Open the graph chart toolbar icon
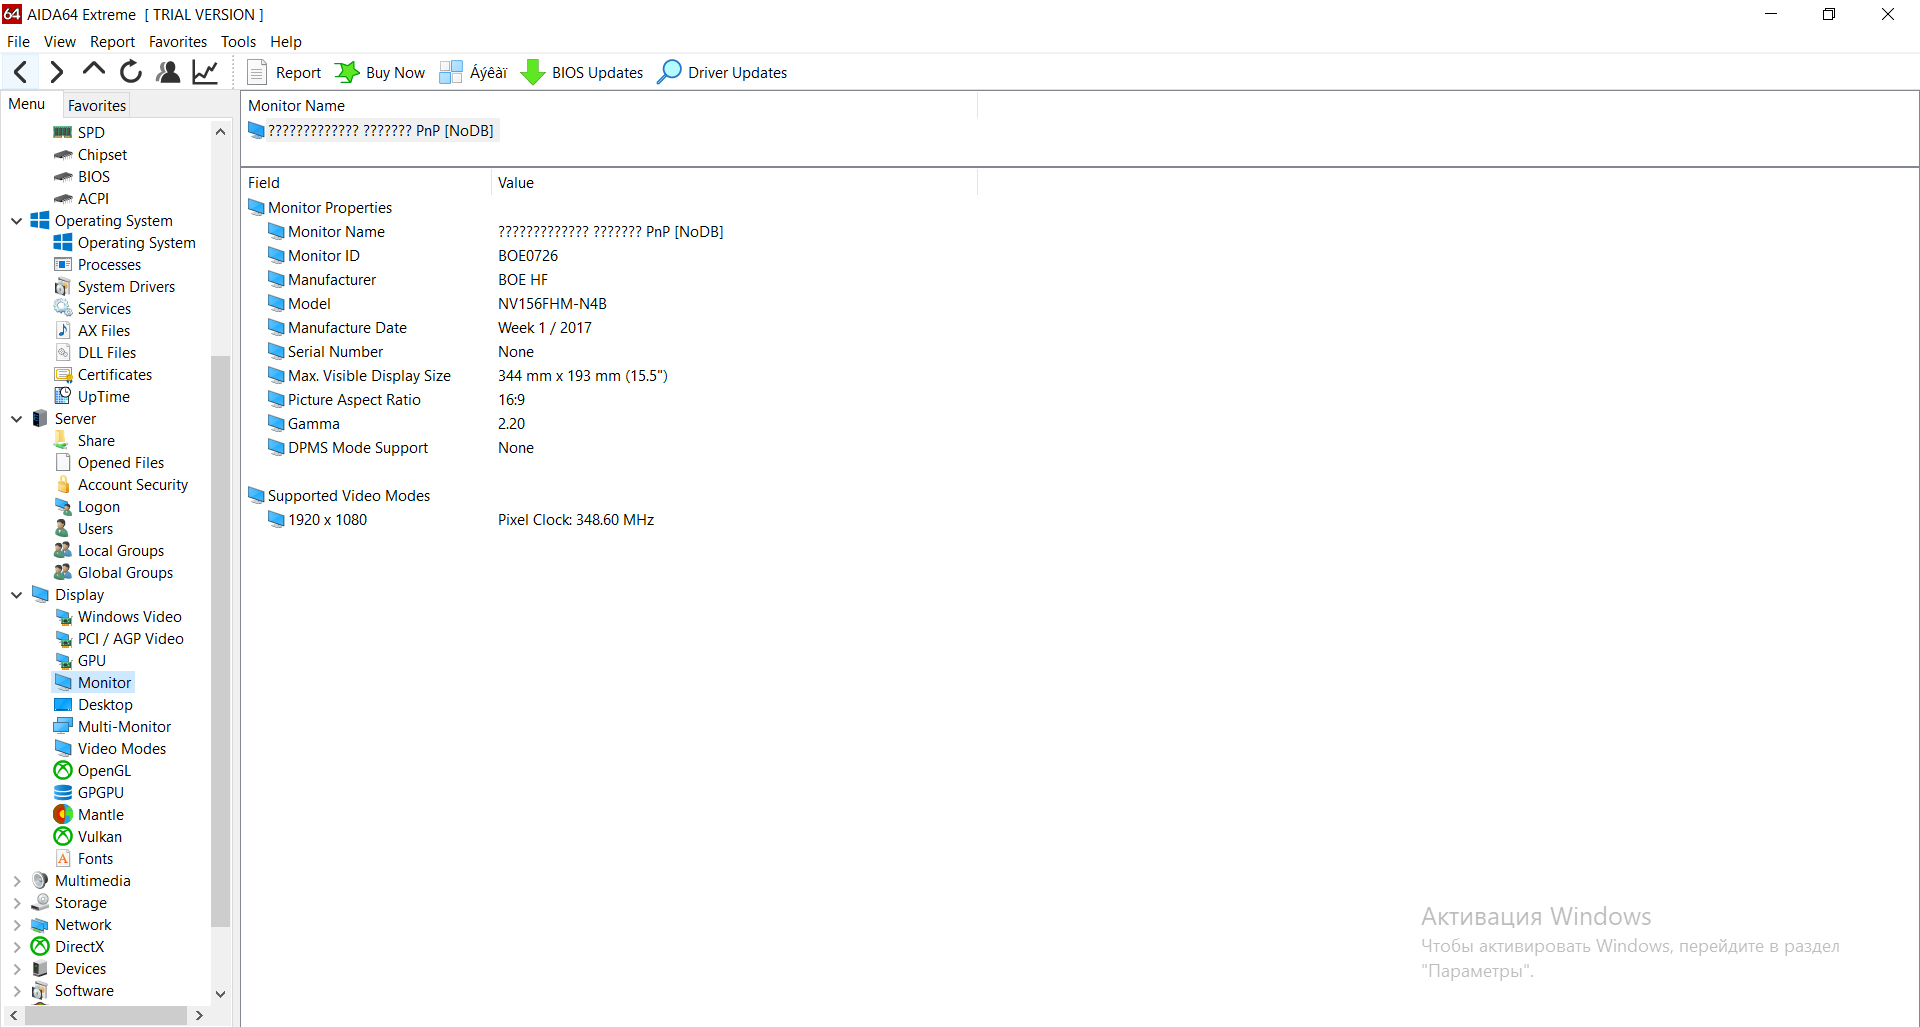This screenshot has width=1920, height=1027. click(x=205, y=72)
